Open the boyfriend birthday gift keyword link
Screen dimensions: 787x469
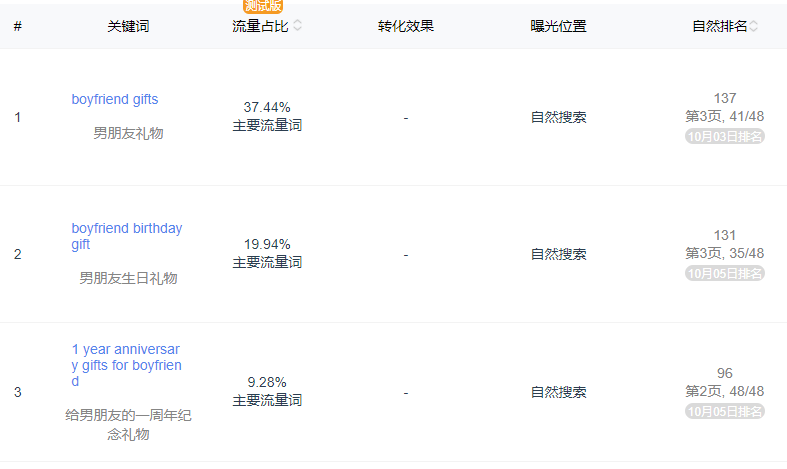tap(126, 236)
